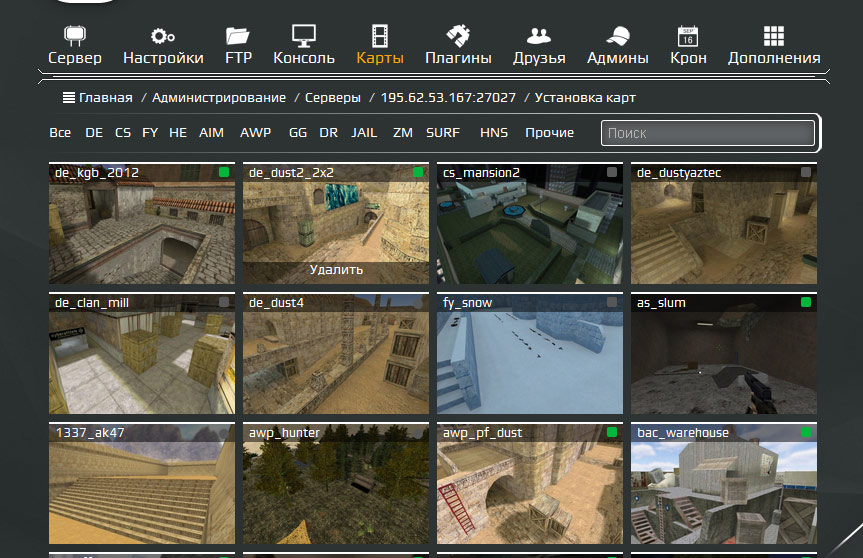Filter maps by GG category

[x=298, y=133]
